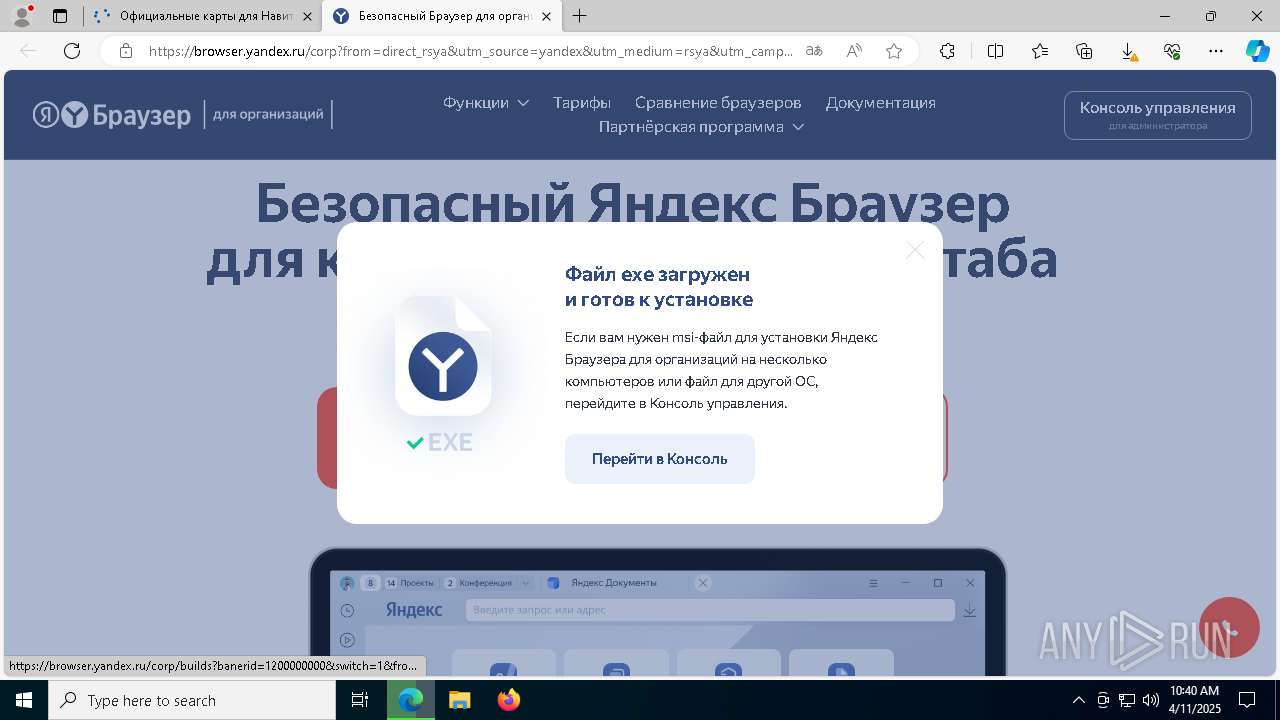Click the для организаций label link

[268, 114]
